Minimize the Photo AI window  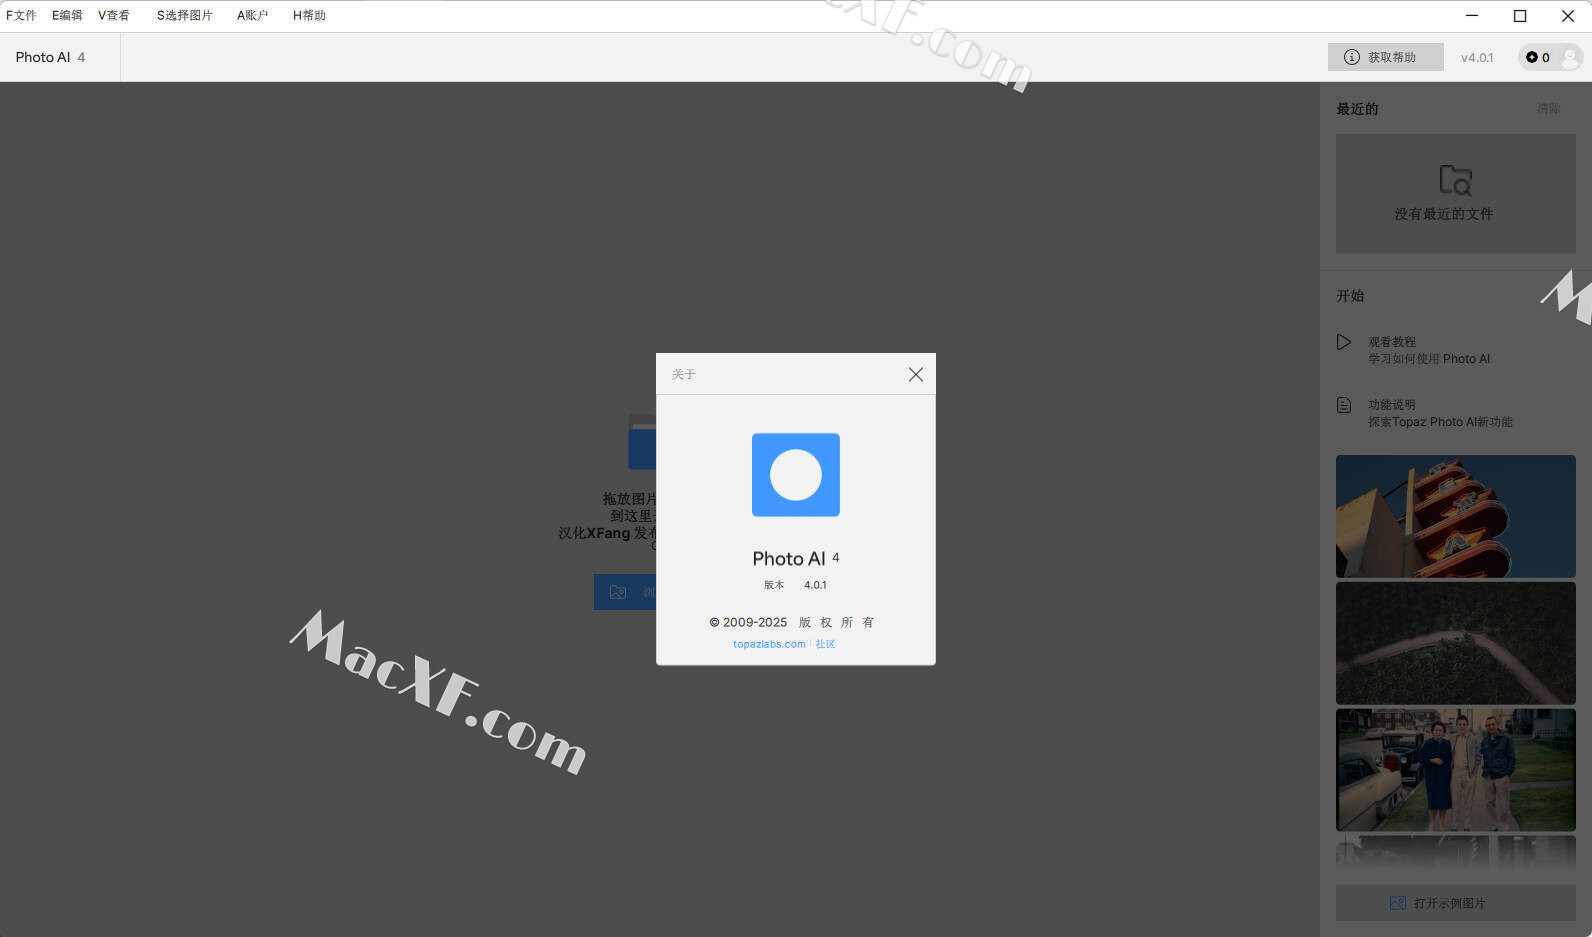click(1472, 16)
